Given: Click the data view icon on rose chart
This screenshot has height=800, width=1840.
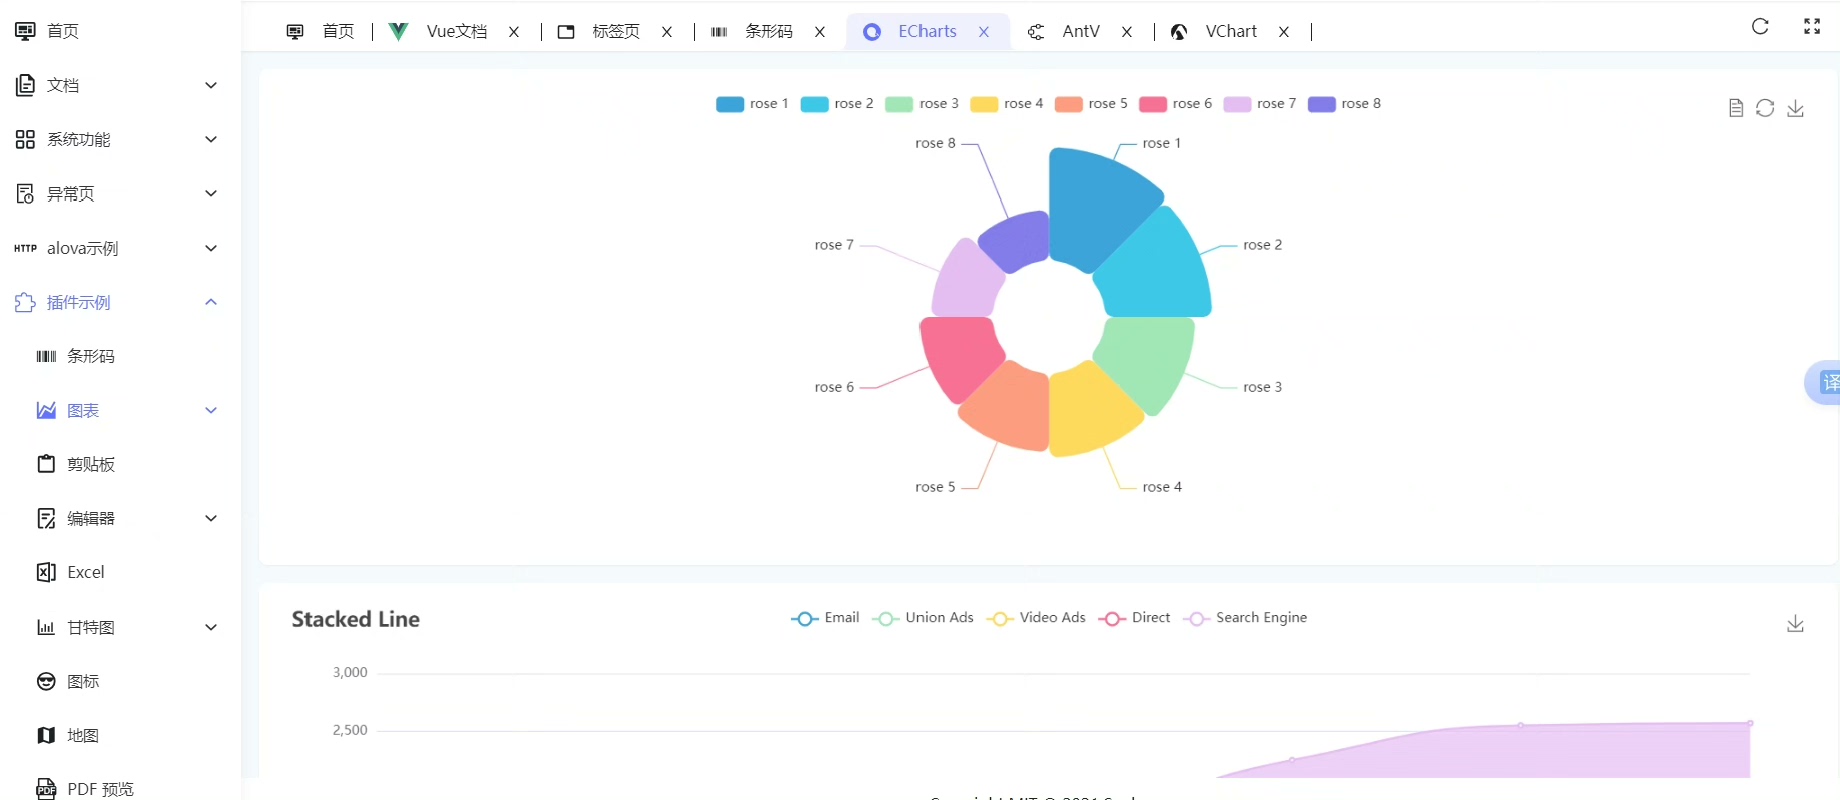Looking at the screenshot, I should pyautogui.click(x=1736, y=108).
